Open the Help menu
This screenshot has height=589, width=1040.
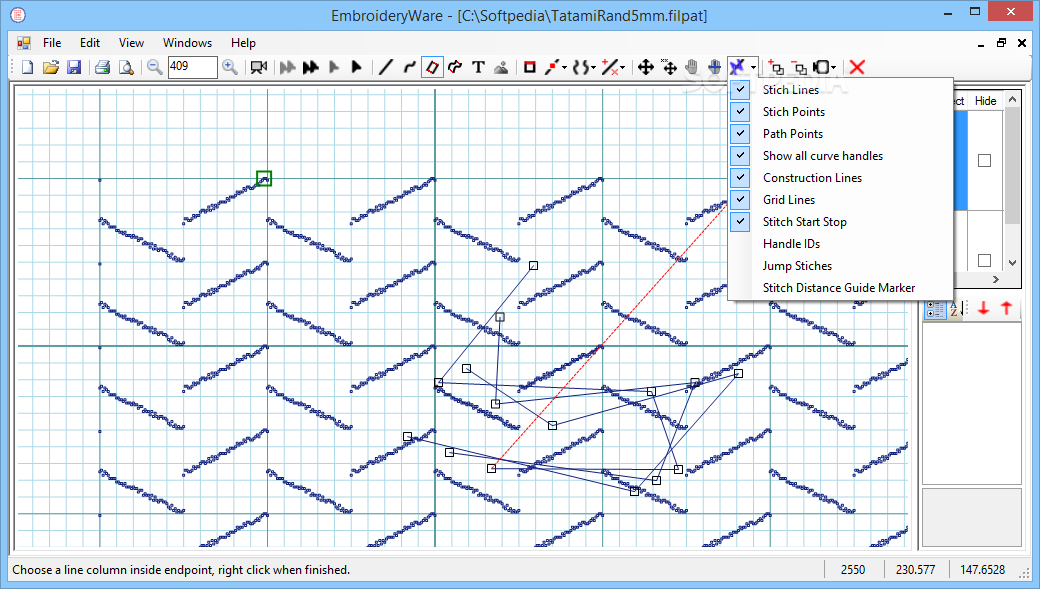click(x=243, y=42)
